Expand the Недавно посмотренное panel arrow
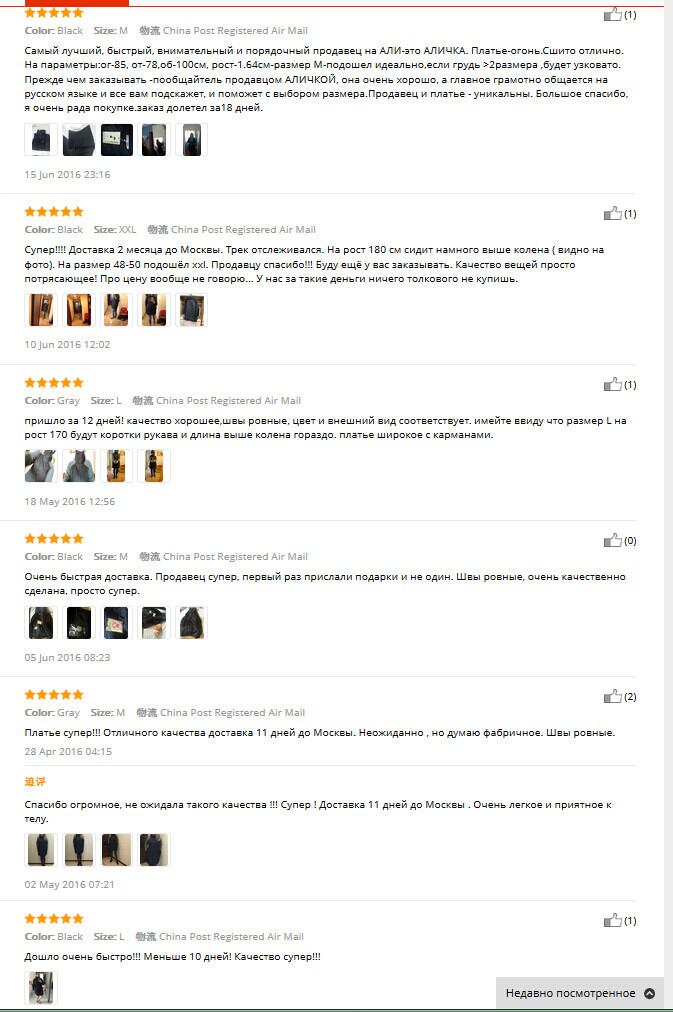The image size is (673, 1012). 650,993
